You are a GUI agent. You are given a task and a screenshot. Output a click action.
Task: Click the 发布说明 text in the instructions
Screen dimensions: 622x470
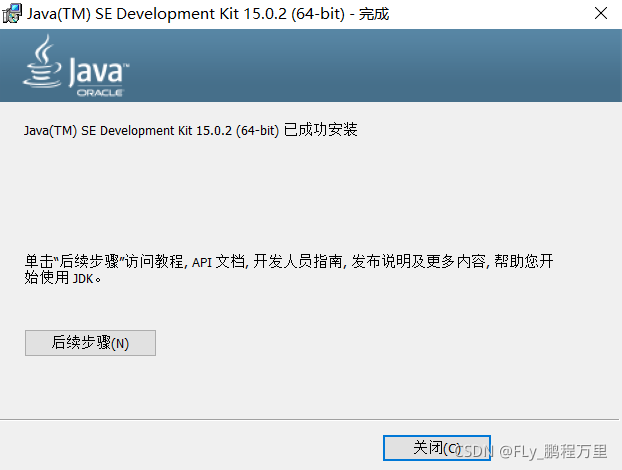(381, 262)
